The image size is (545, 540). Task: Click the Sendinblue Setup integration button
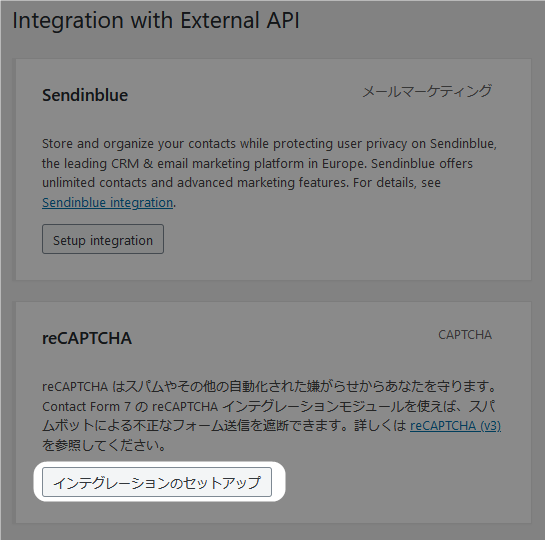[x=103, y=239]
